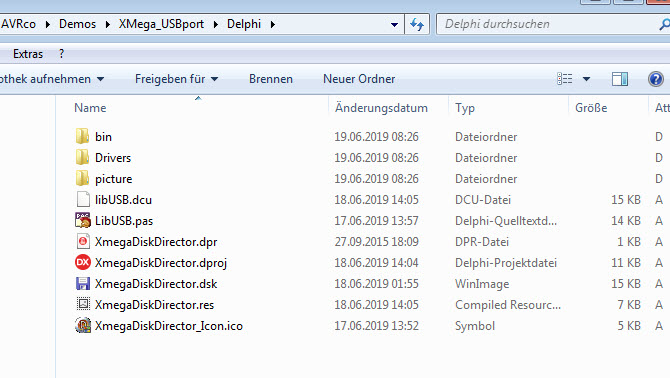Open the Extras menu
Image resolution: width=670 pixels, height=378 pixels.
(28, 54)
